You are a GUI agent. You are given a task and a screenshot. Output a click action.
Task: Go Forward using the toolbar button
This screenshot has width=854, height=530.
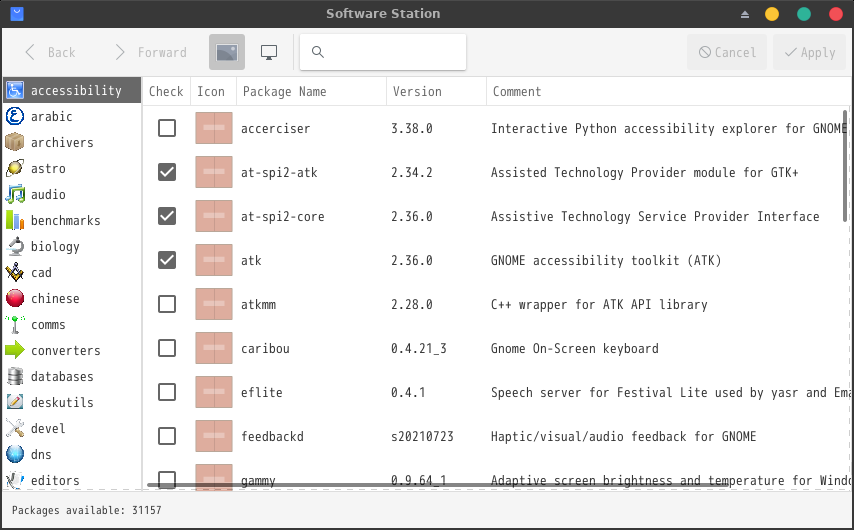[151, 52]
